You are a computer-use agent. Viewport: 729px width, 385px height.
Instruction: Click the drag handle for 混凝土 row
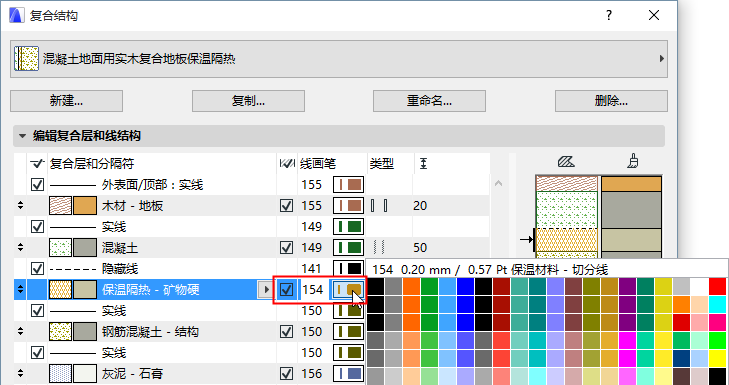coord(20,248)
